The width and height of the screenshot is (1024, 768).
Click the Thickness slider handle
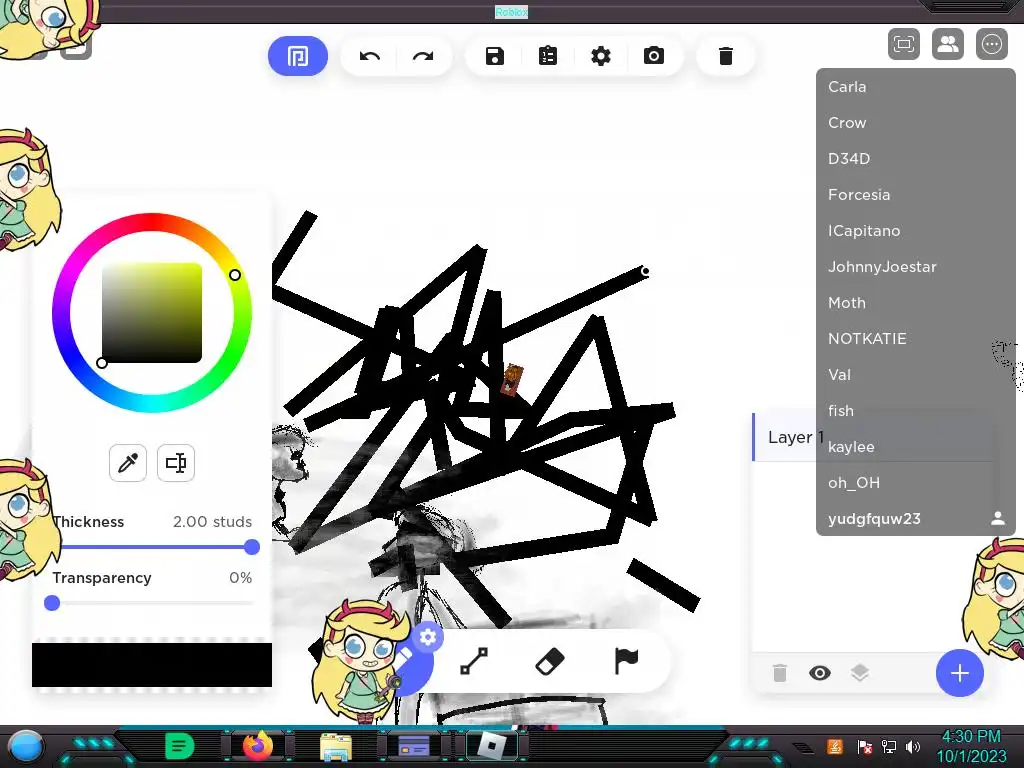coord(252,547)
